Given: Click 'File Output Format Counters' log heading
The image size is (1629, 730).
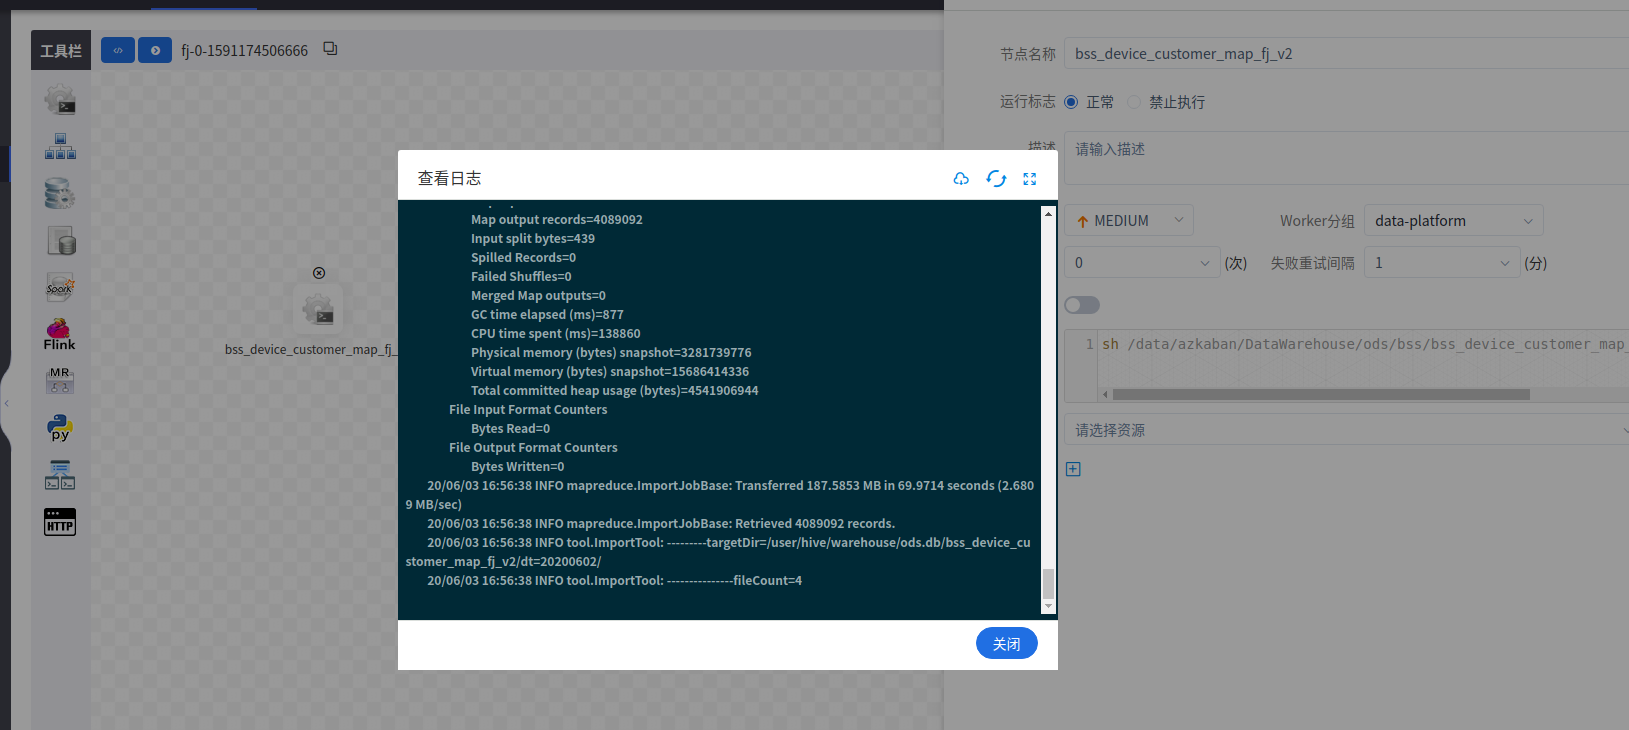Looking at the screenshot, I should pos(533,448).
